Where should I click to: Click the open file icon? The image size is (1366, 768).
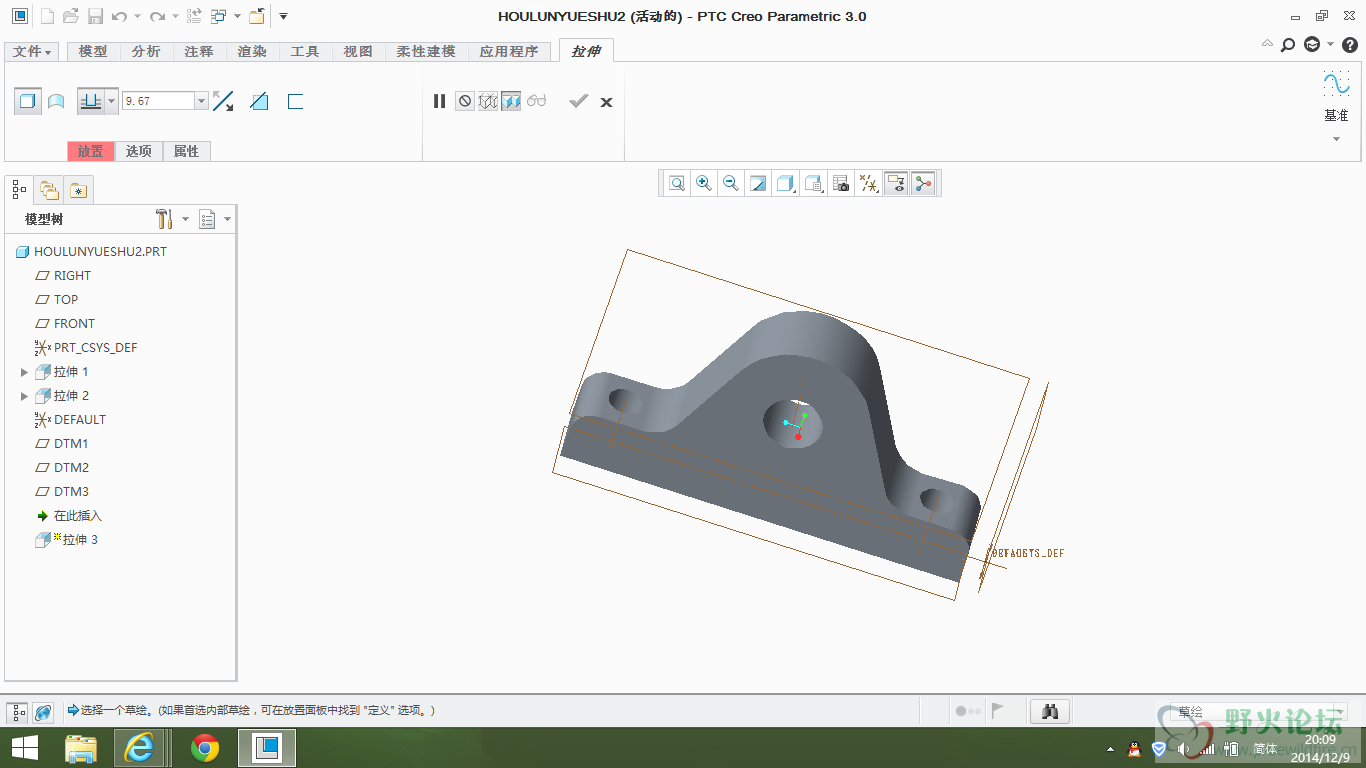click(x=70, y=16)
